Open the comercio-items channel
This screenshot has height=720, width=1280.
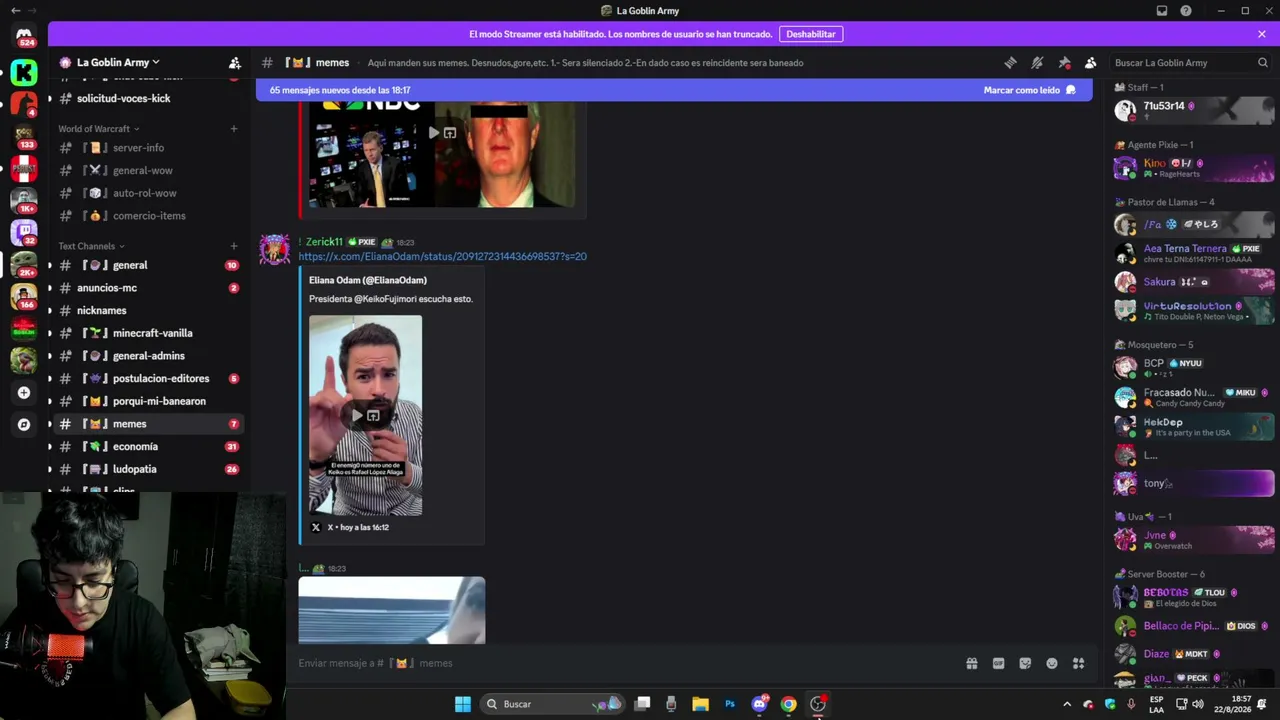tap(150, 216)
